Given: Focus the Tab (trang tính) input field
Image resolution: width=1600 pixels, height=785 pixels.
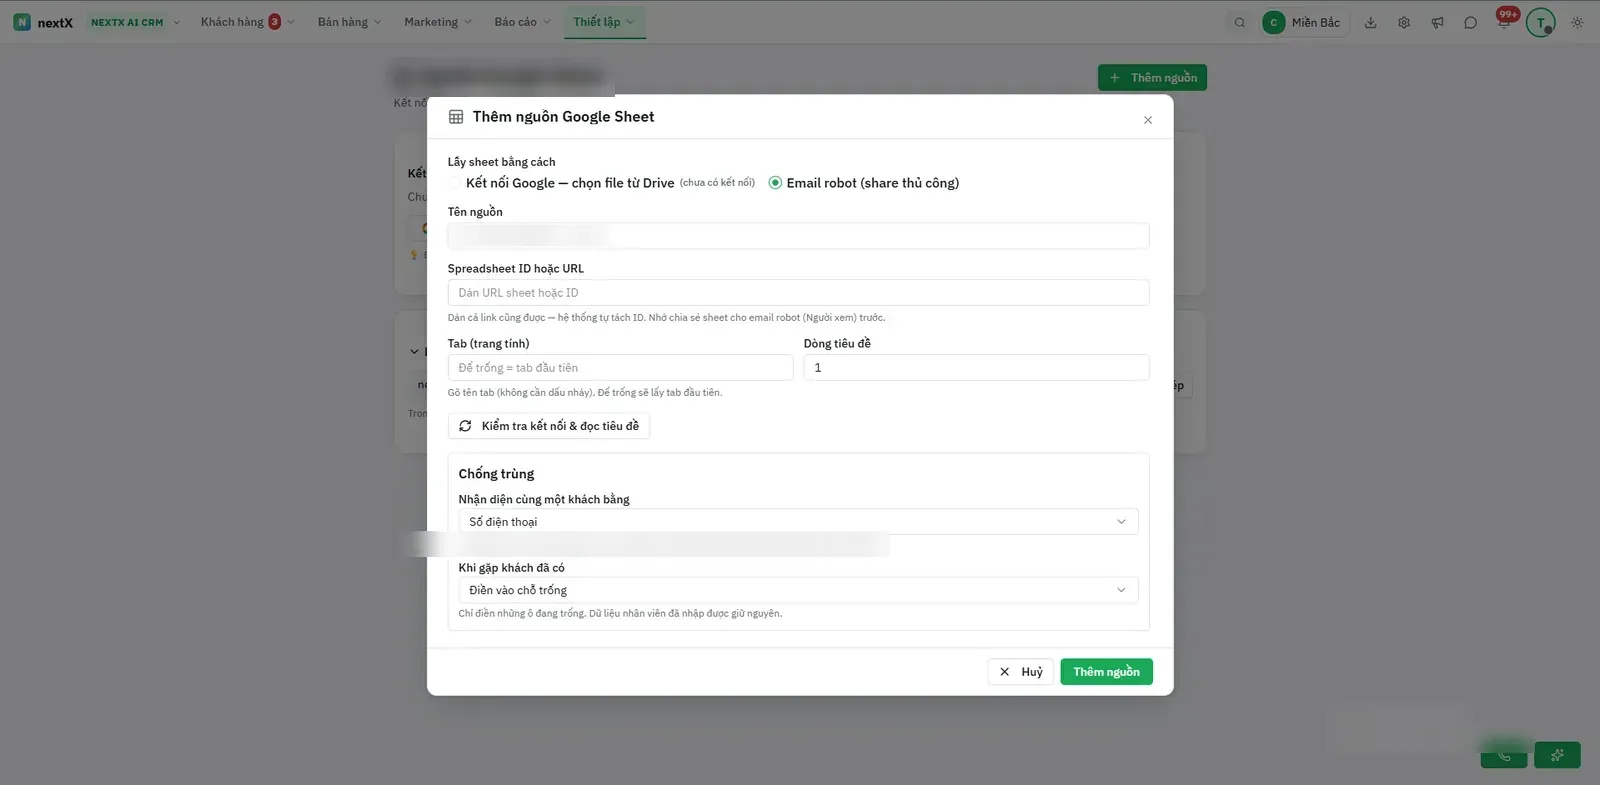Looking at the screenshot, I should [620, 368].
